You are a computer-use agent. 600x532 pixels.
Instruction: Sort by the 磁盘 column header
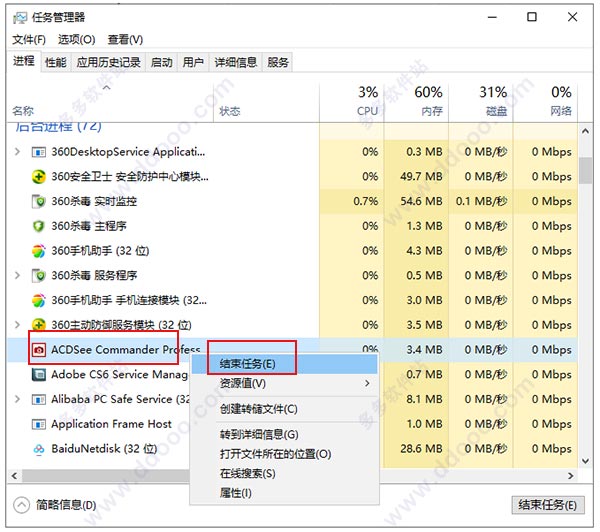point(481,103)
